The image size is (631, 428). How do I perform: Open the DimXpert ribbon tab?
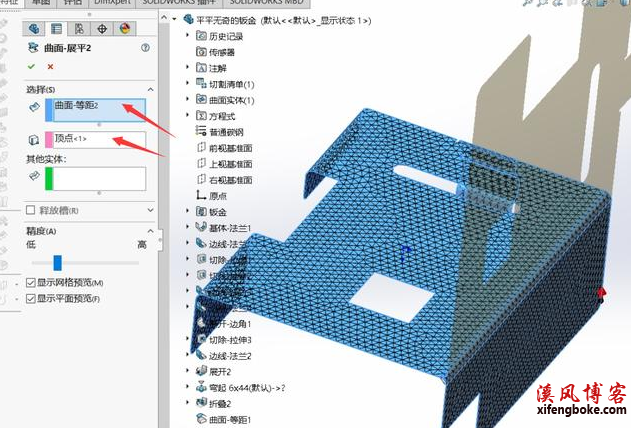point(113,2)
